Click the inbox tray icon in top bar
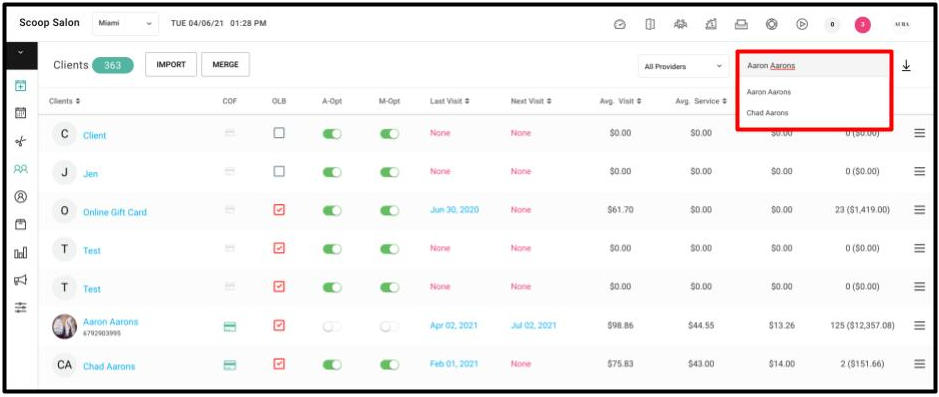 pyautogui.click(x=741, y=24)
